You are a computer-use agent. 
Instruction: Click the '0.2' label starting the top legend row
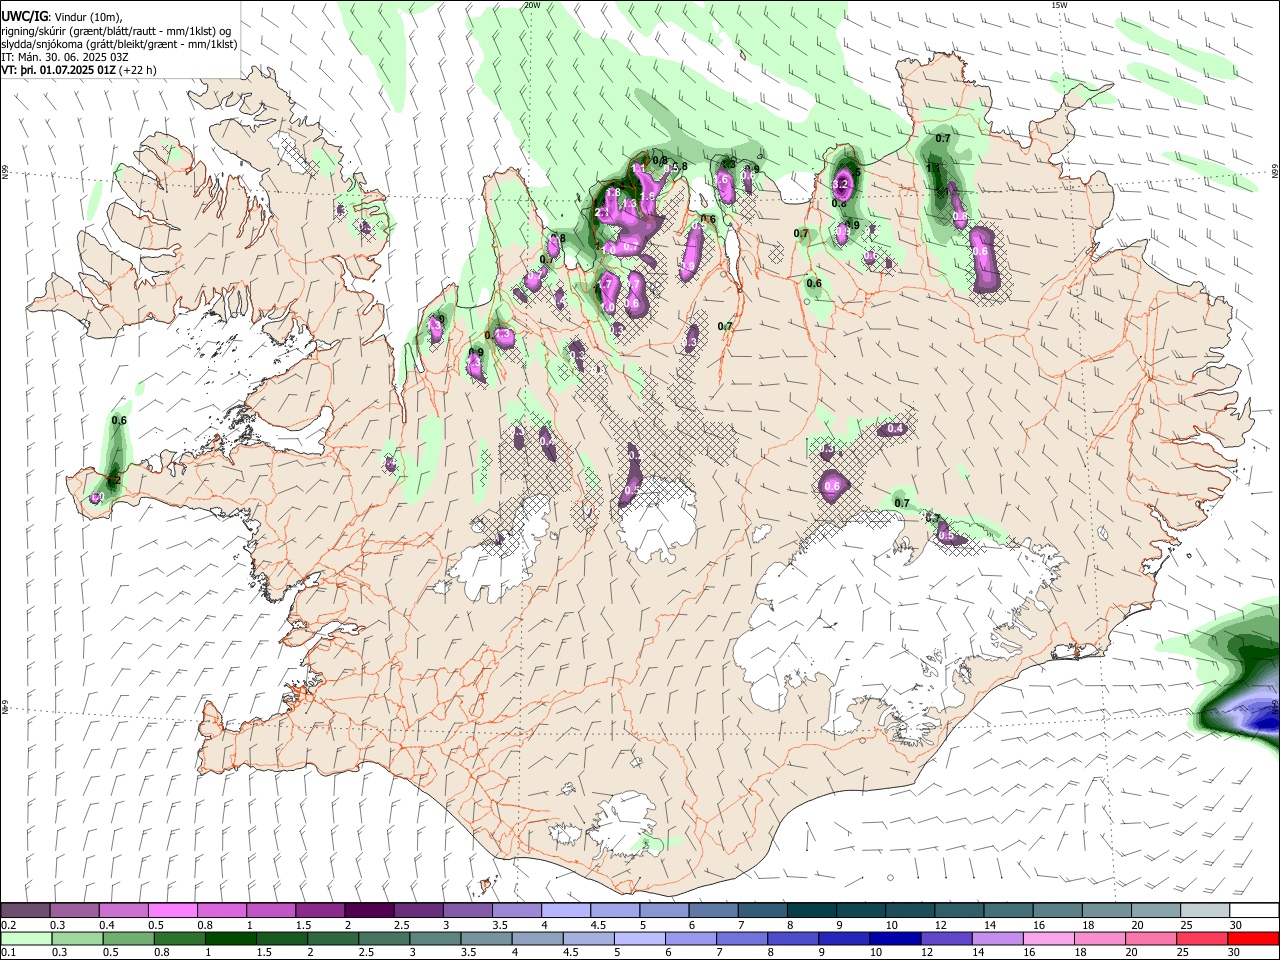(x=9, y=925)
